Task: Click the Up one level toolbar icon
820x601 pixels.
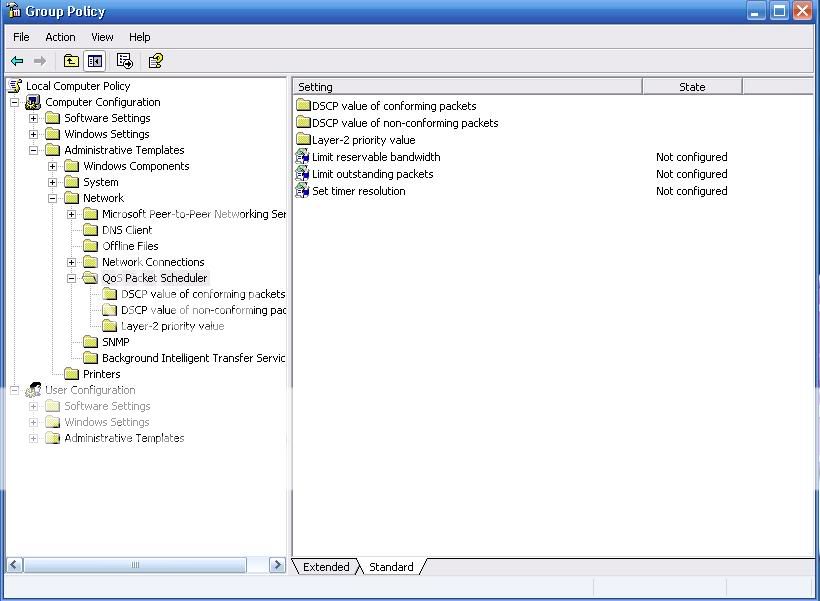Action: pyautogui.click(x=71, y=61)
